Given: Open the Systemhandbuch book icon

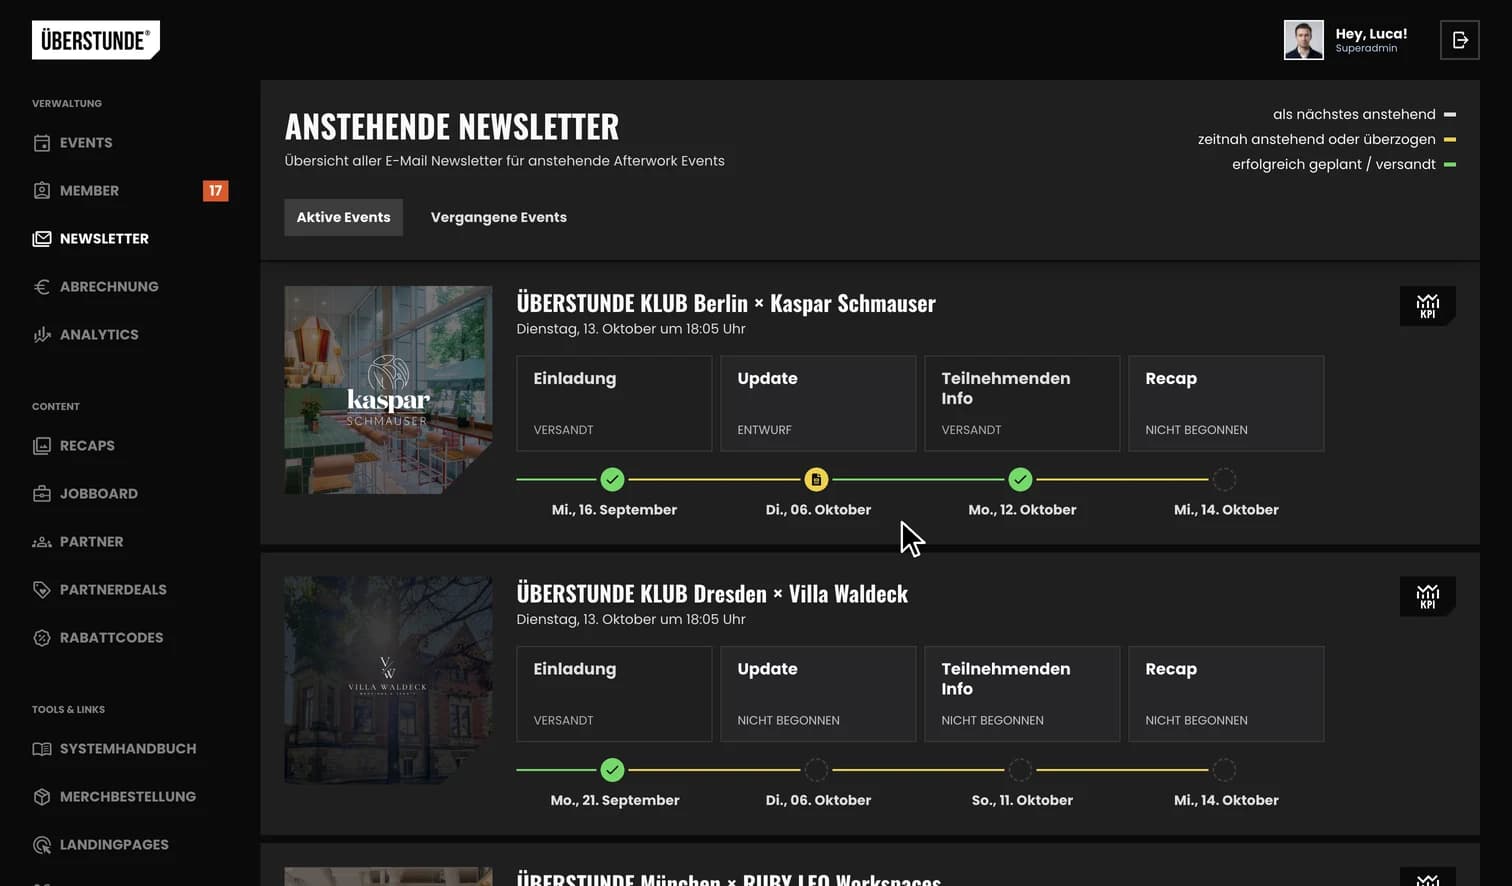Looking at the screenshot, I should coord(42,749).
